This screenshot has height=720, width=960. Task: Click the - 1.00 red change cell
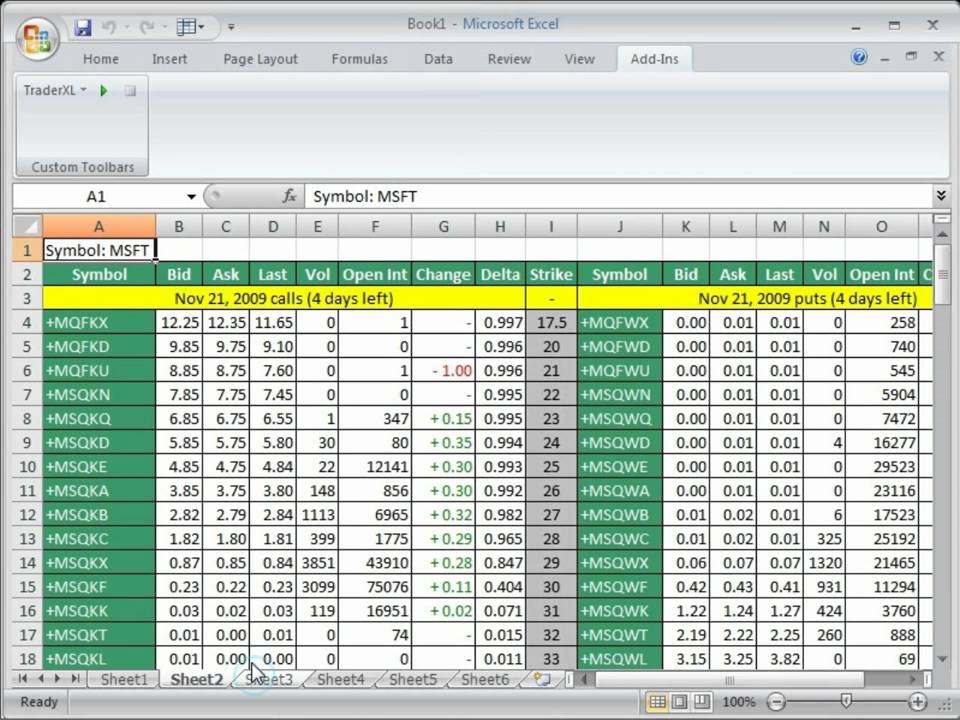pyautogui.click(x=443, y=370)
